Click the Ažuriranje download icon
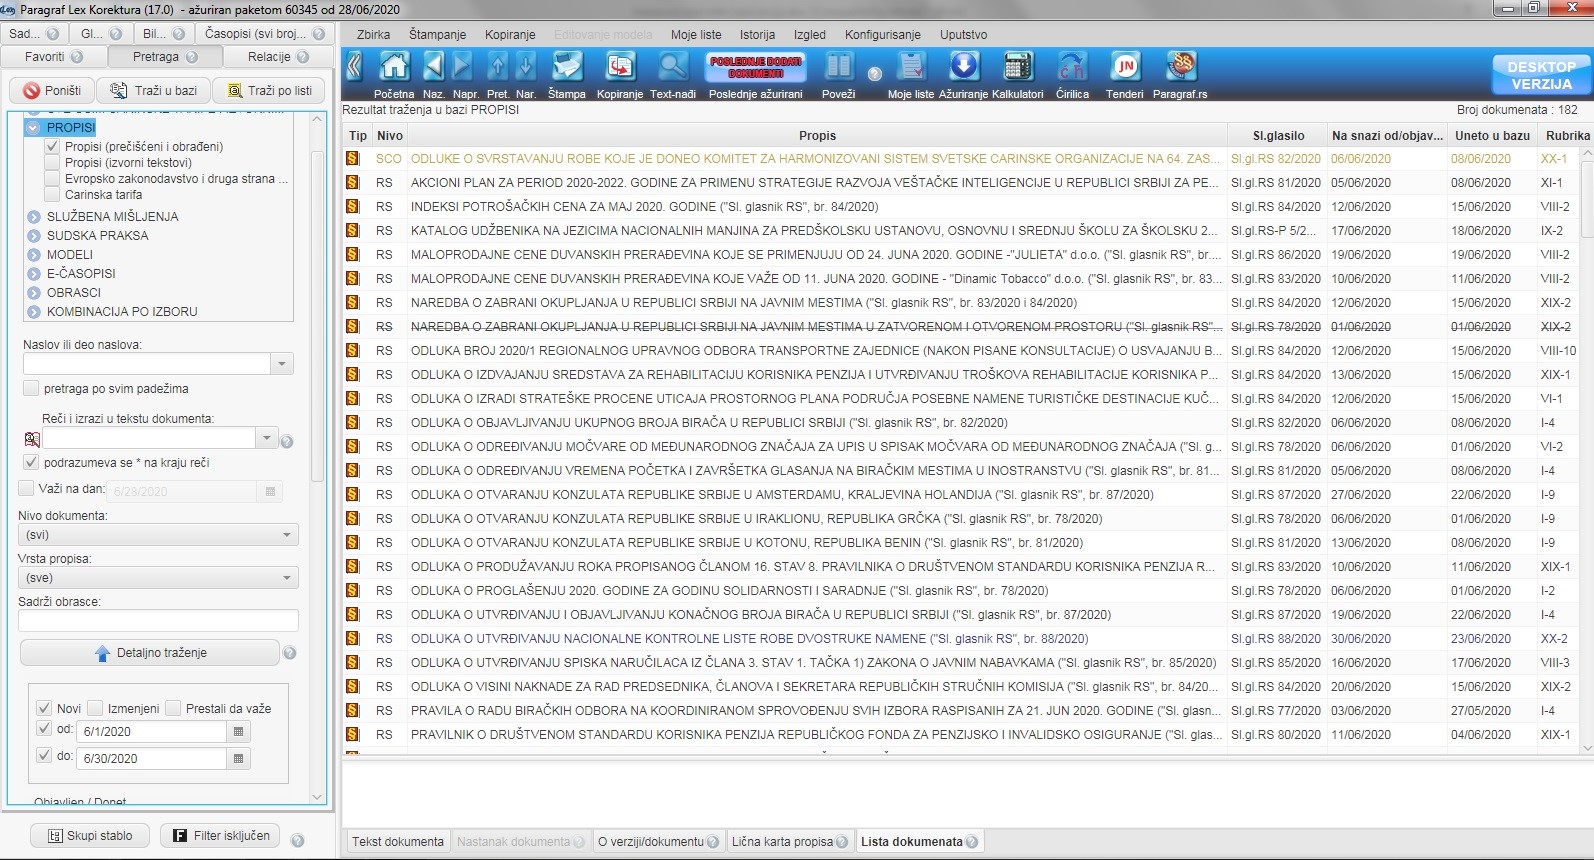 pyautogui.click(x=963, y=68)
